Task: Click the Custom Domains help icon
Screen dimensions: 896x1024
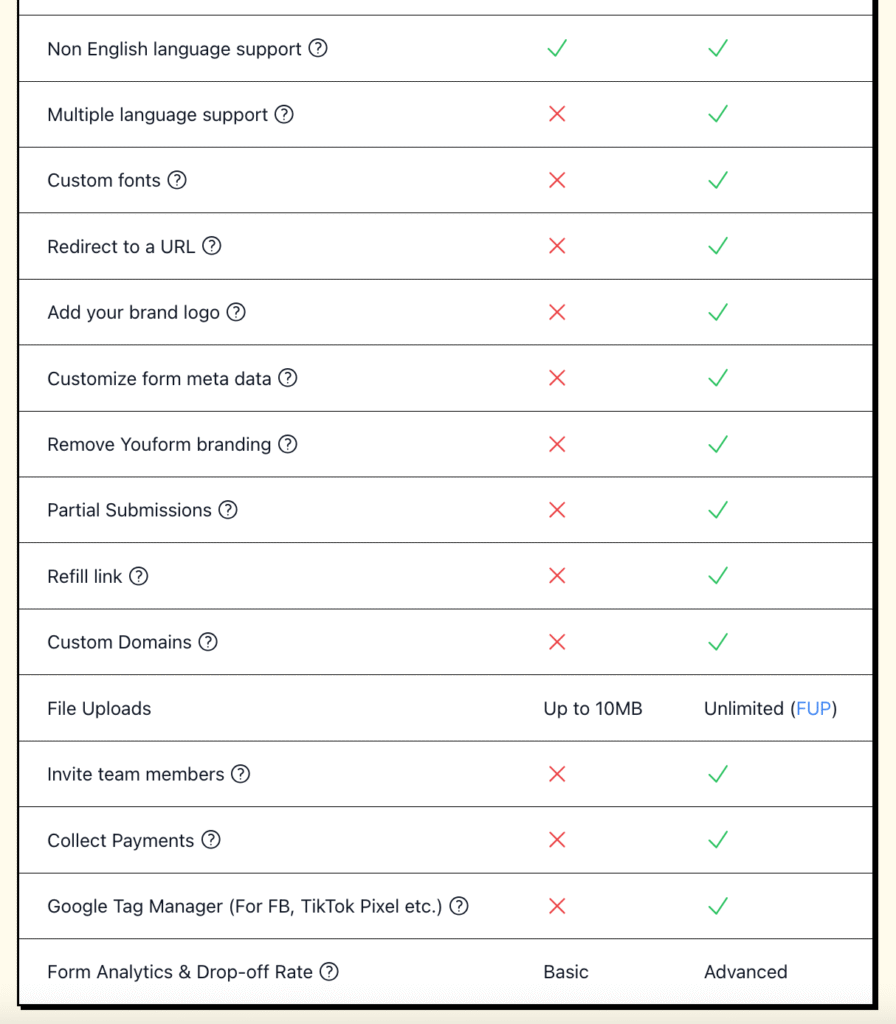Action: pos(207,642)
